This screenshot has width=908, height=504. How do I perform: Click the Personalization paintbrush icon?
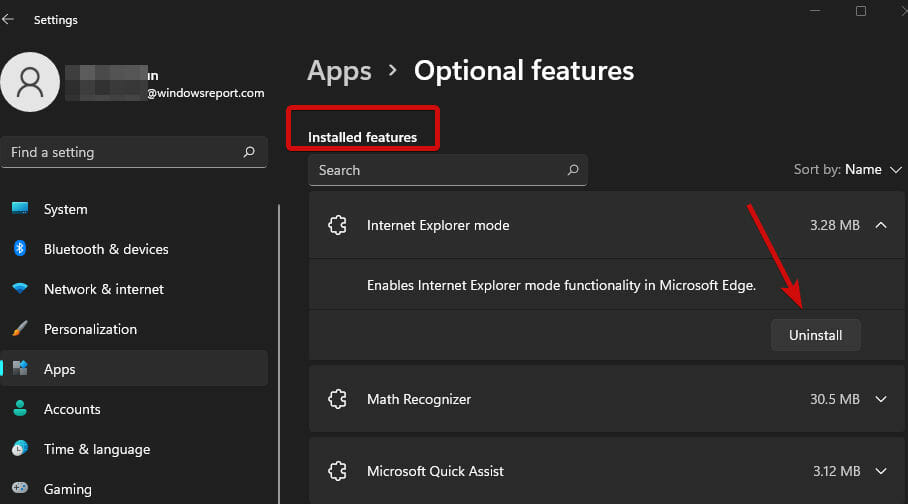[x=20, y=328]
